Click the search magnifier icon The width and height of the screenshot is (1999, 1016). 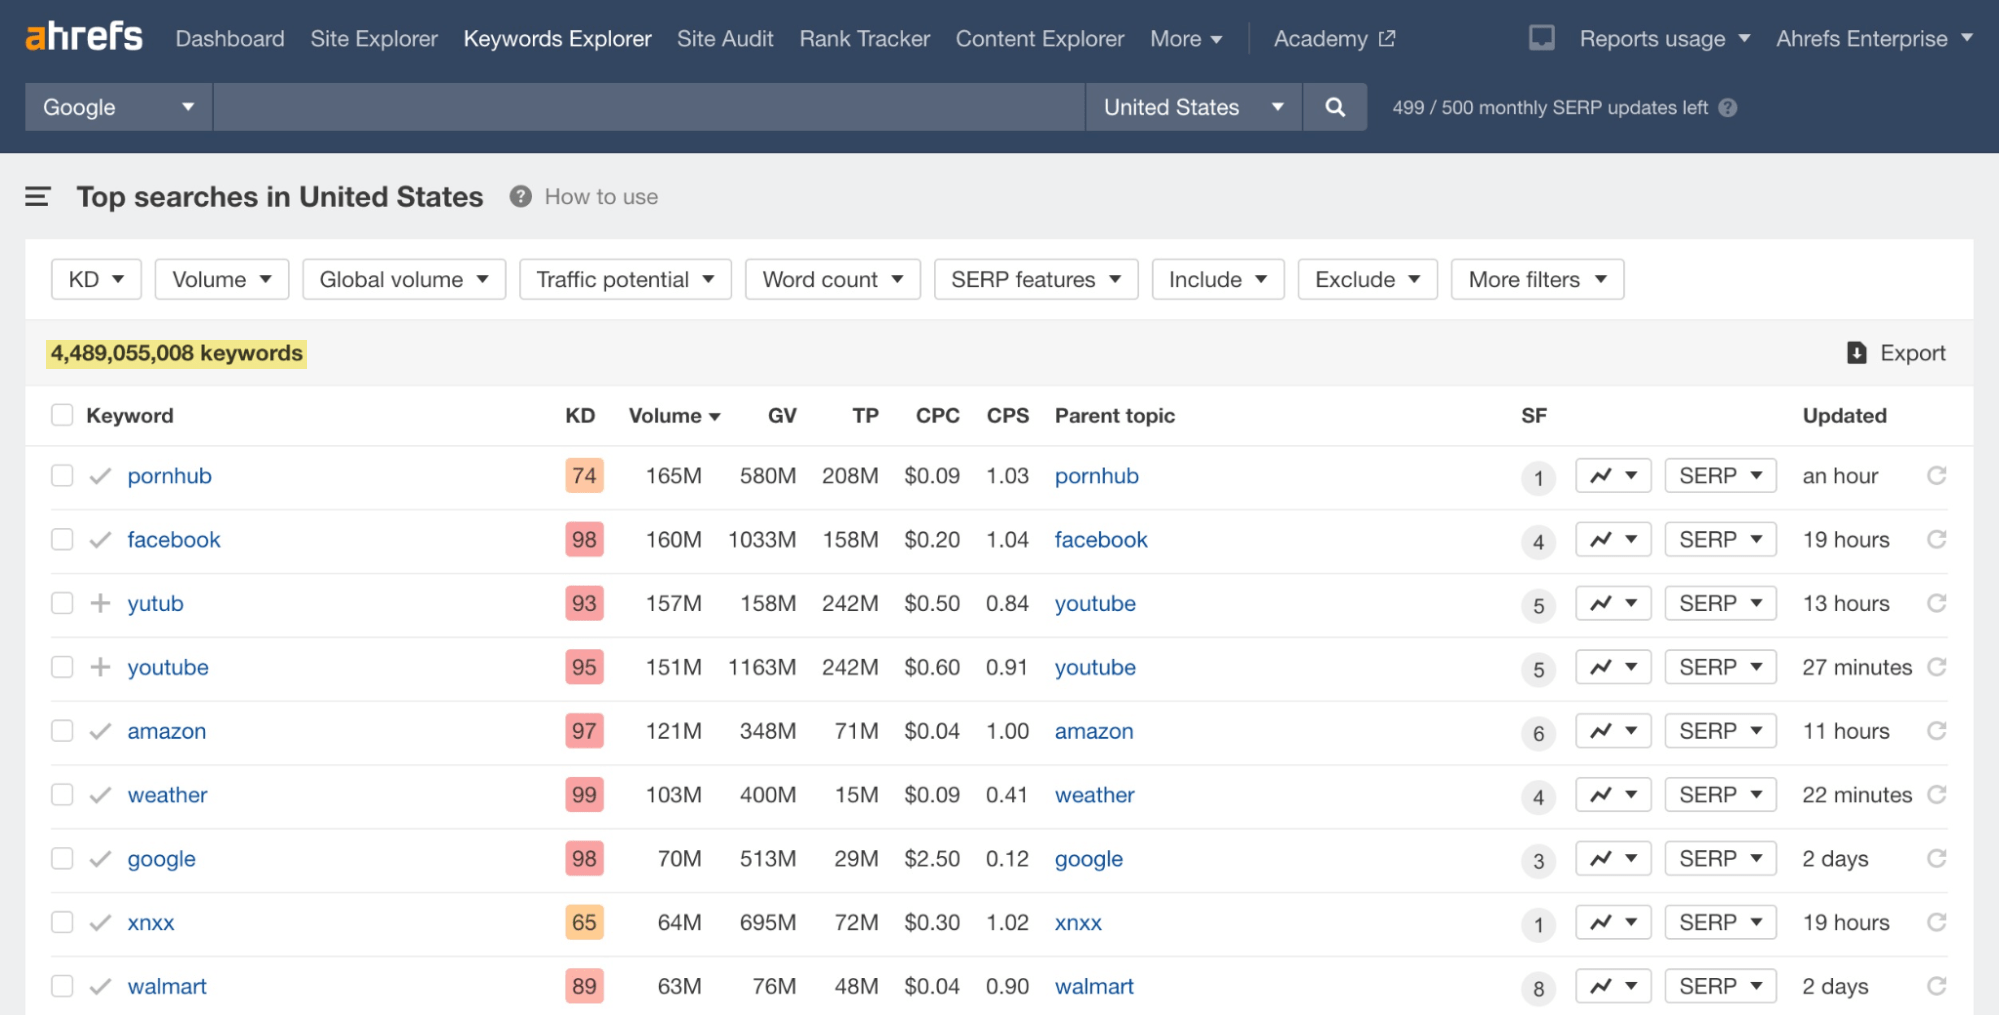click(1335, 107)
